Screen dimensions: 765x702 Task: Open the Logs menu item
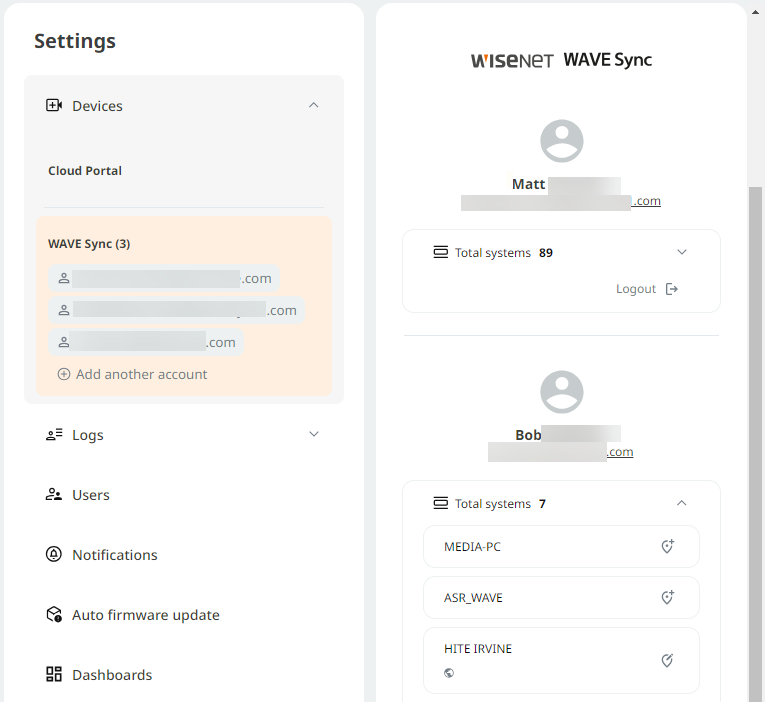click(88, 435)
